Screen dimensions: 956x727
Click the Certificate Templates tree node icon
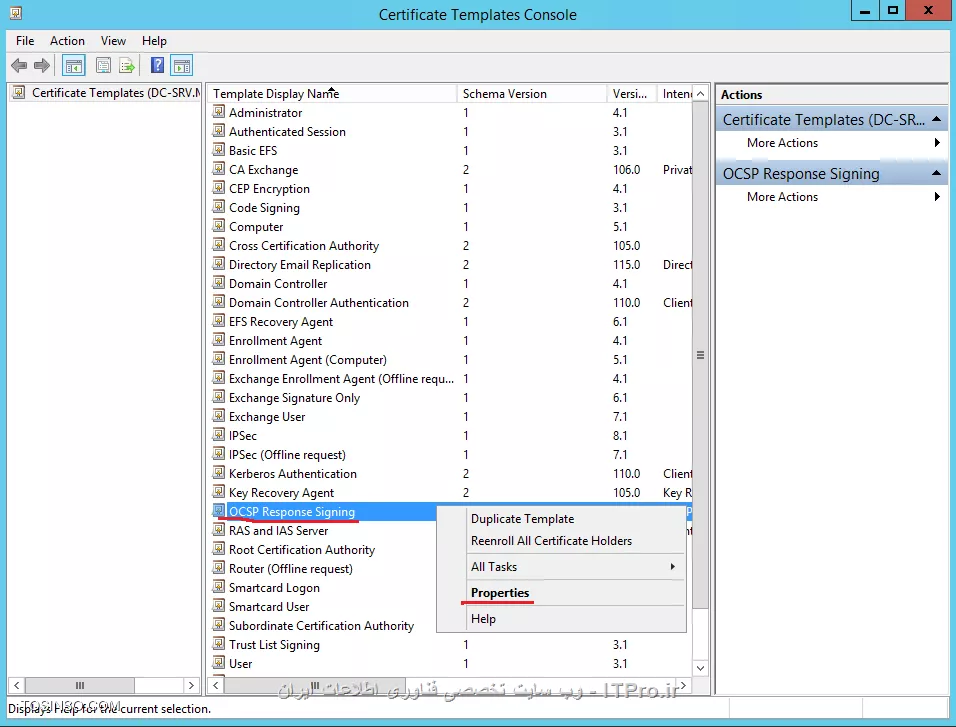click(20, 92)
